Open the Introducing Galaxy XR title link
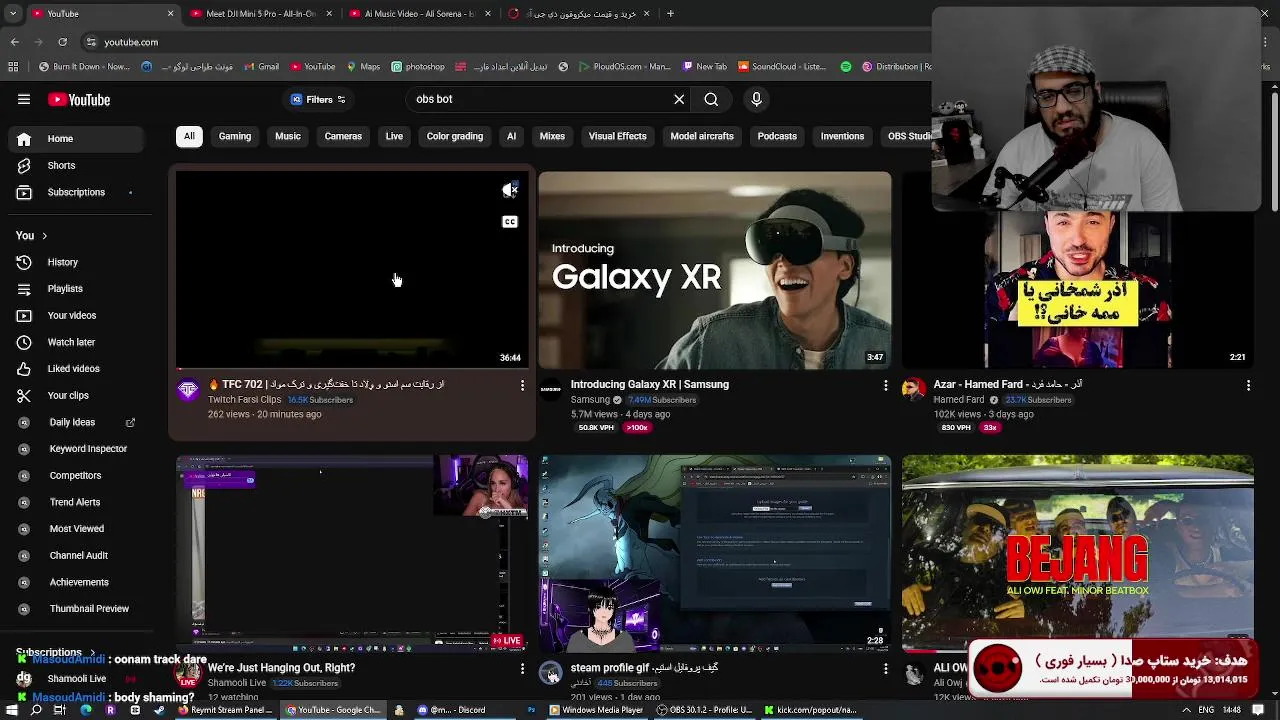 pyautogui.click(x=650, y=384)
